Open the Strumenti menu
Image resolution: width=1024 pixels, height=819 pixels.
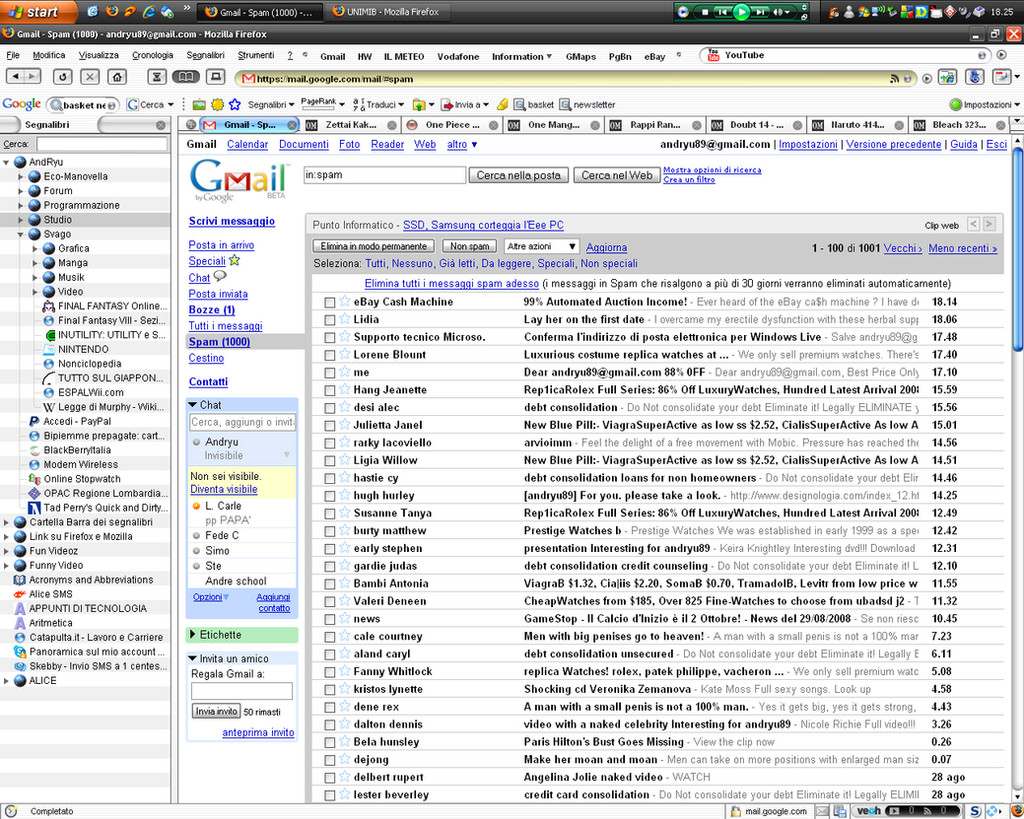pyautogui.click(x=256, y=56)
